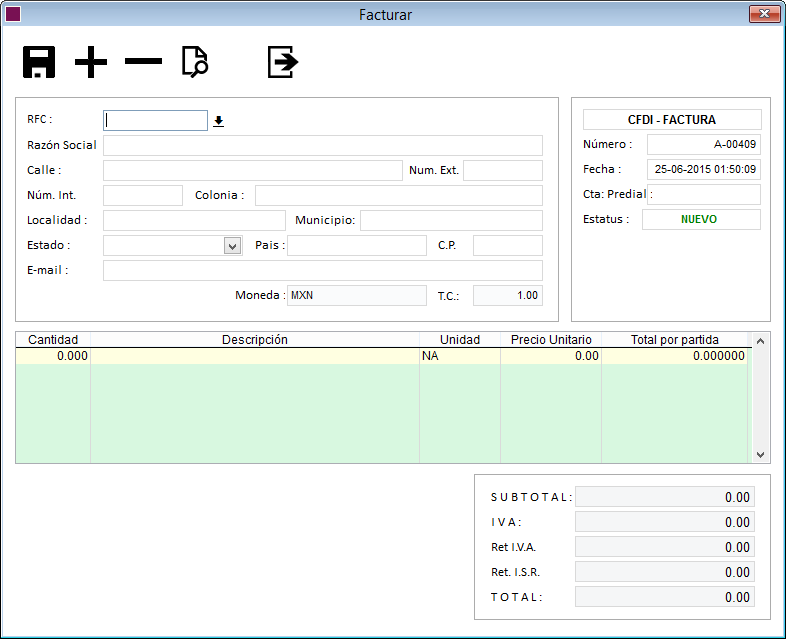Open the Estado dropdown
This screenshot has width=786, height=639.
pyautogui.click(x=232, y=246)
